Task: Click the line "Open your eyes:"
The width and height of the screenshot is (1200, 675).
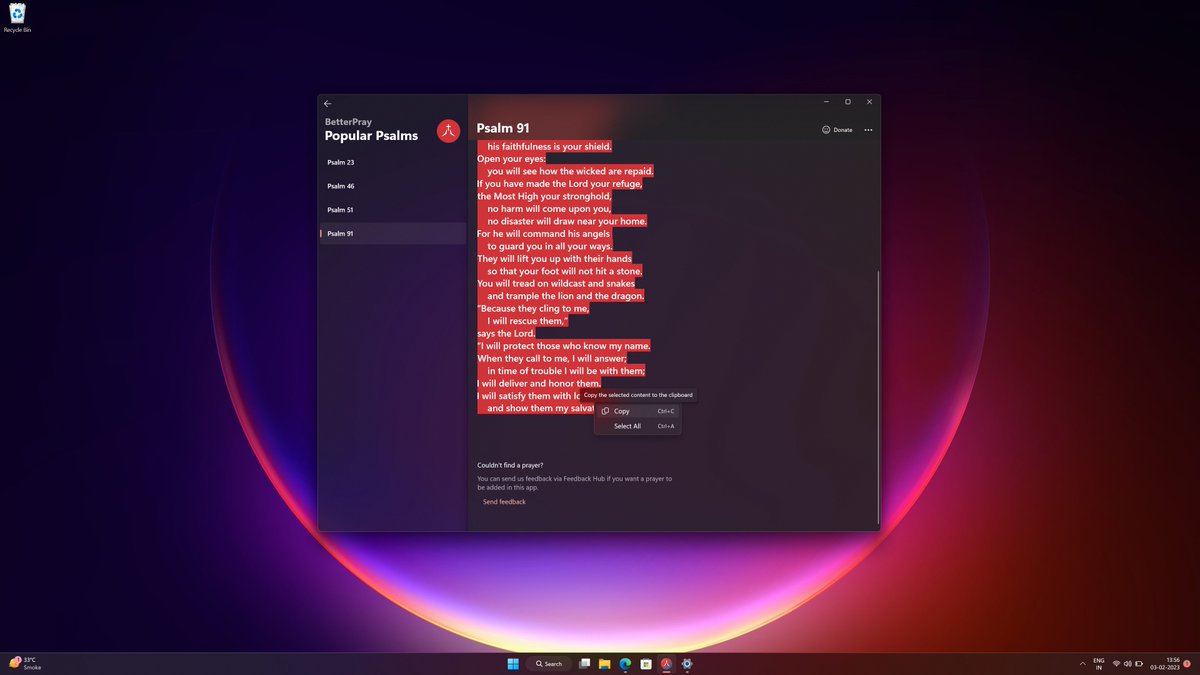Action: pos(511,158)
